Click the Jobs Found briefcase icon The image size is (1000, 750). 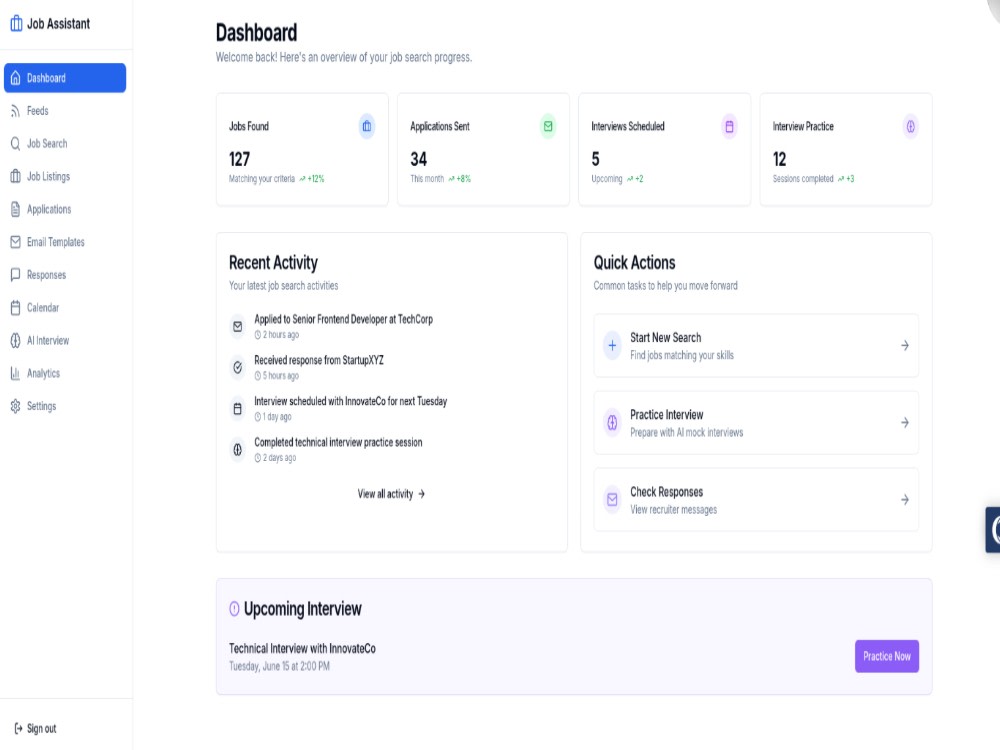click(367, 126)
